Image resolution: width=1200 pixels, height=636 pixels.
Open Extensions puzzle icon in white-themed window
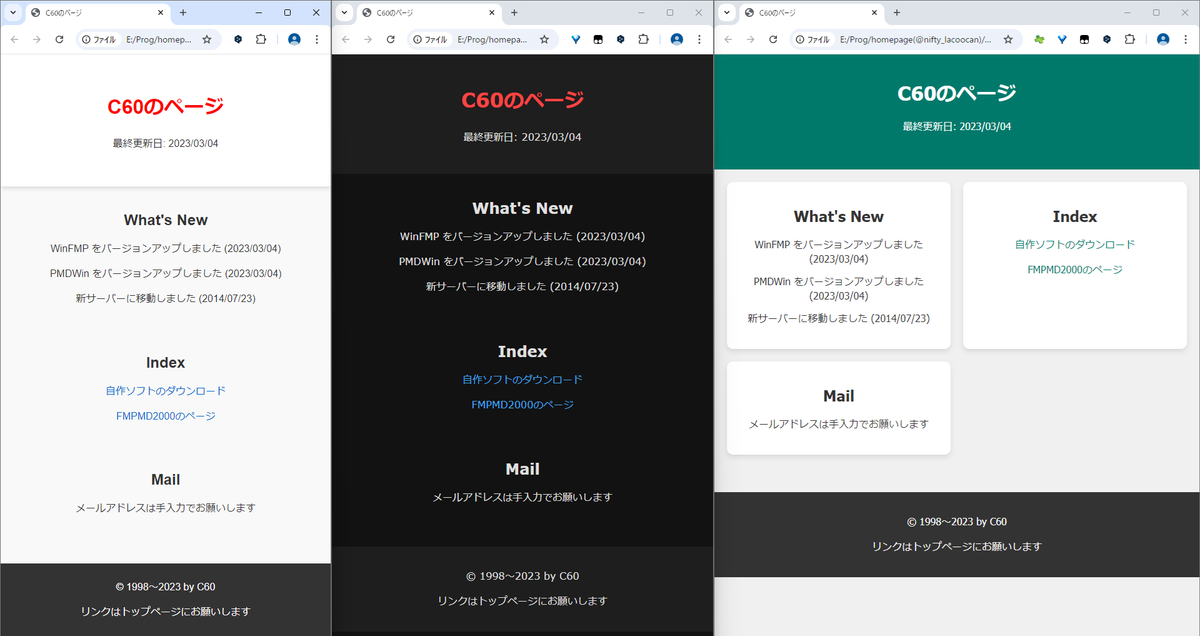point(262,39)
